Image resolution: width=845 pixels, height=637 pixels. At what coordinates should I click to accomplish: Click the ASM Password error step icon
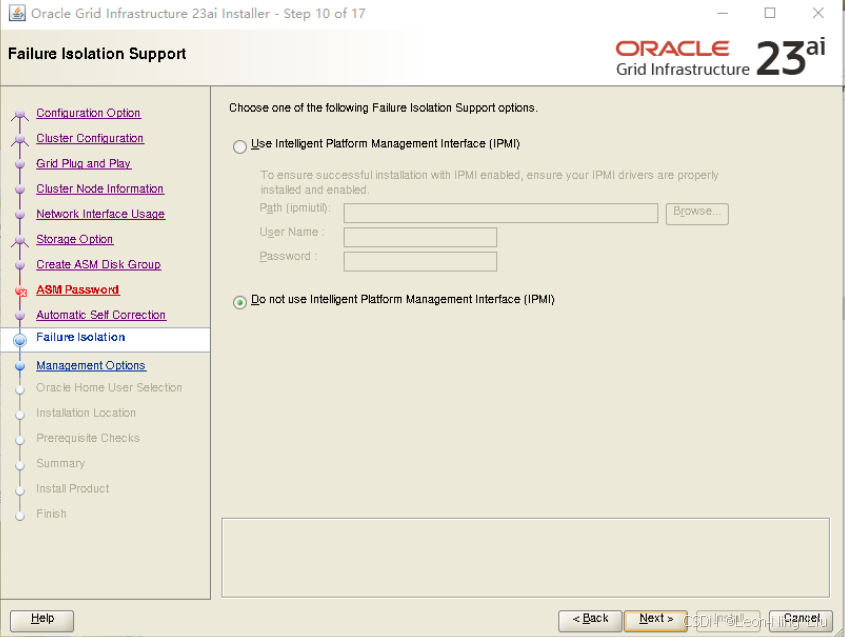tap(21, 292)
